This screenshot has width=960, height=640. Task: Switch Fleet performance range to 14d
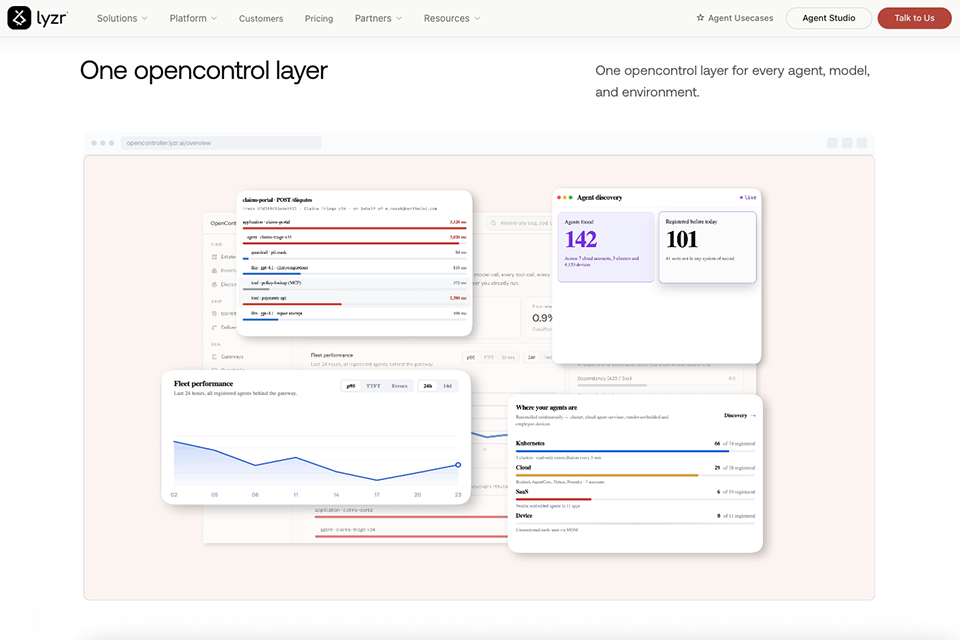pyautogui.click(x=448, y=386)
